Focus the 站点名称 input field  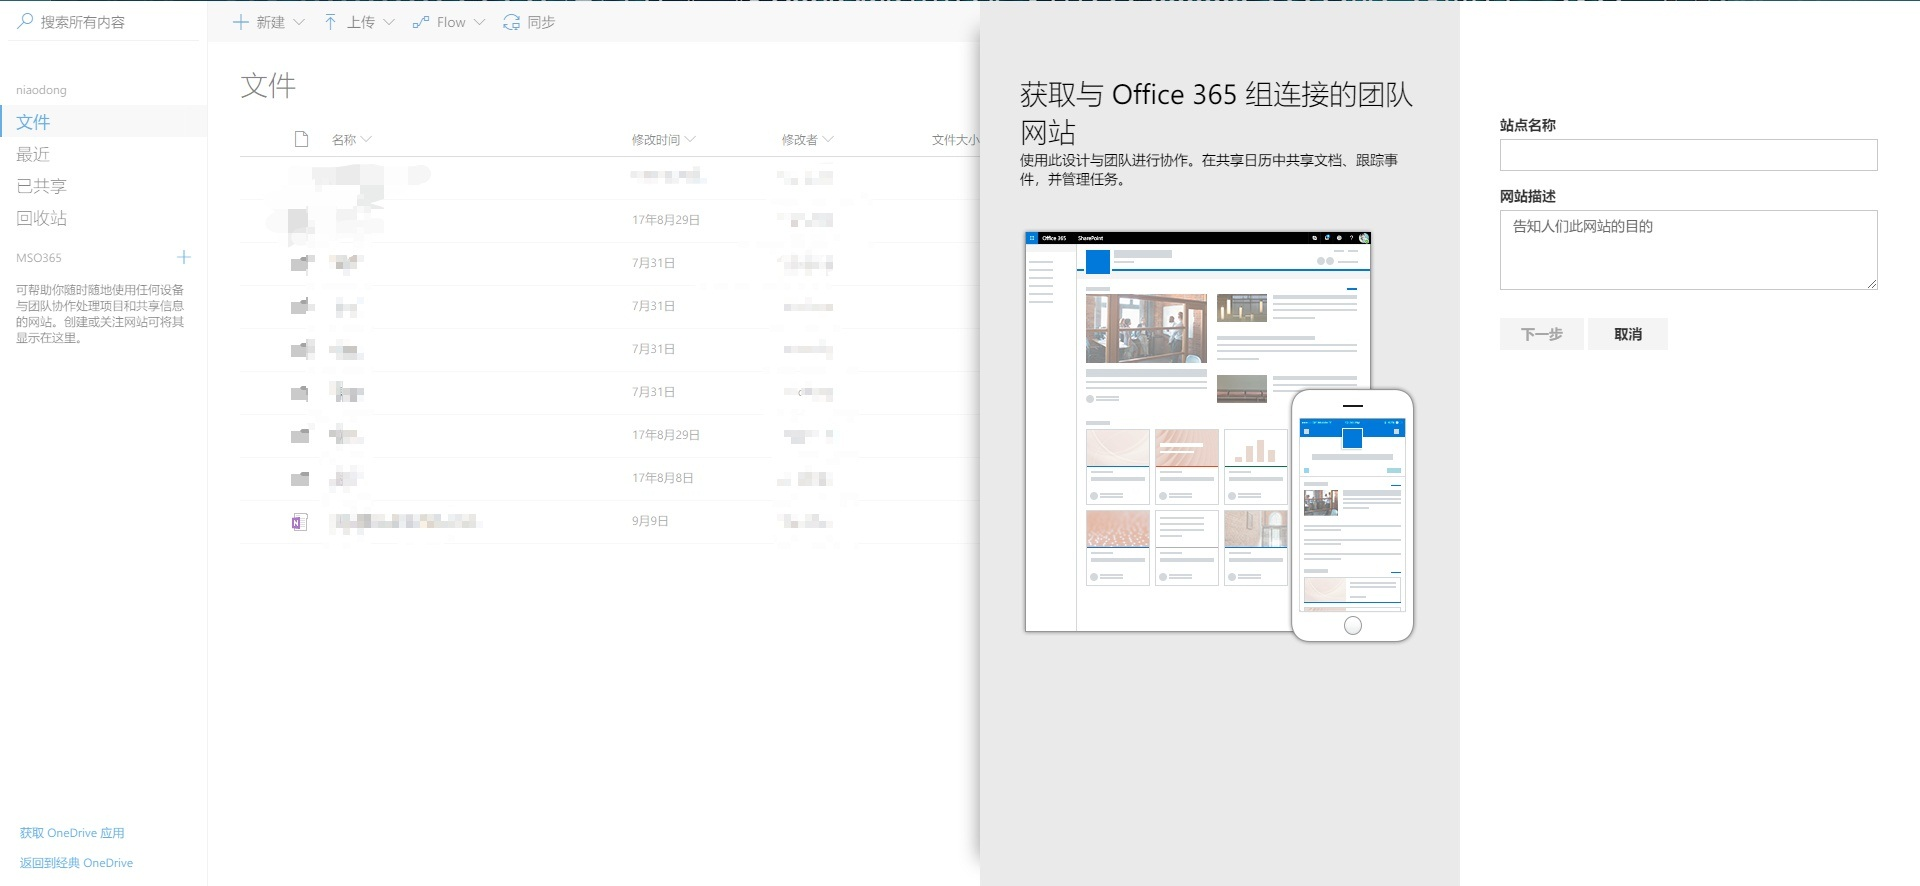[x=1688, y=155]
